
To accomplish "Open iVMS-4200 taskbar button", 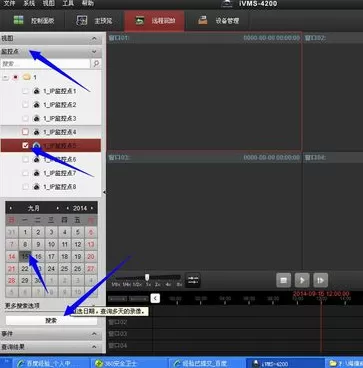I will pos(285,363).
